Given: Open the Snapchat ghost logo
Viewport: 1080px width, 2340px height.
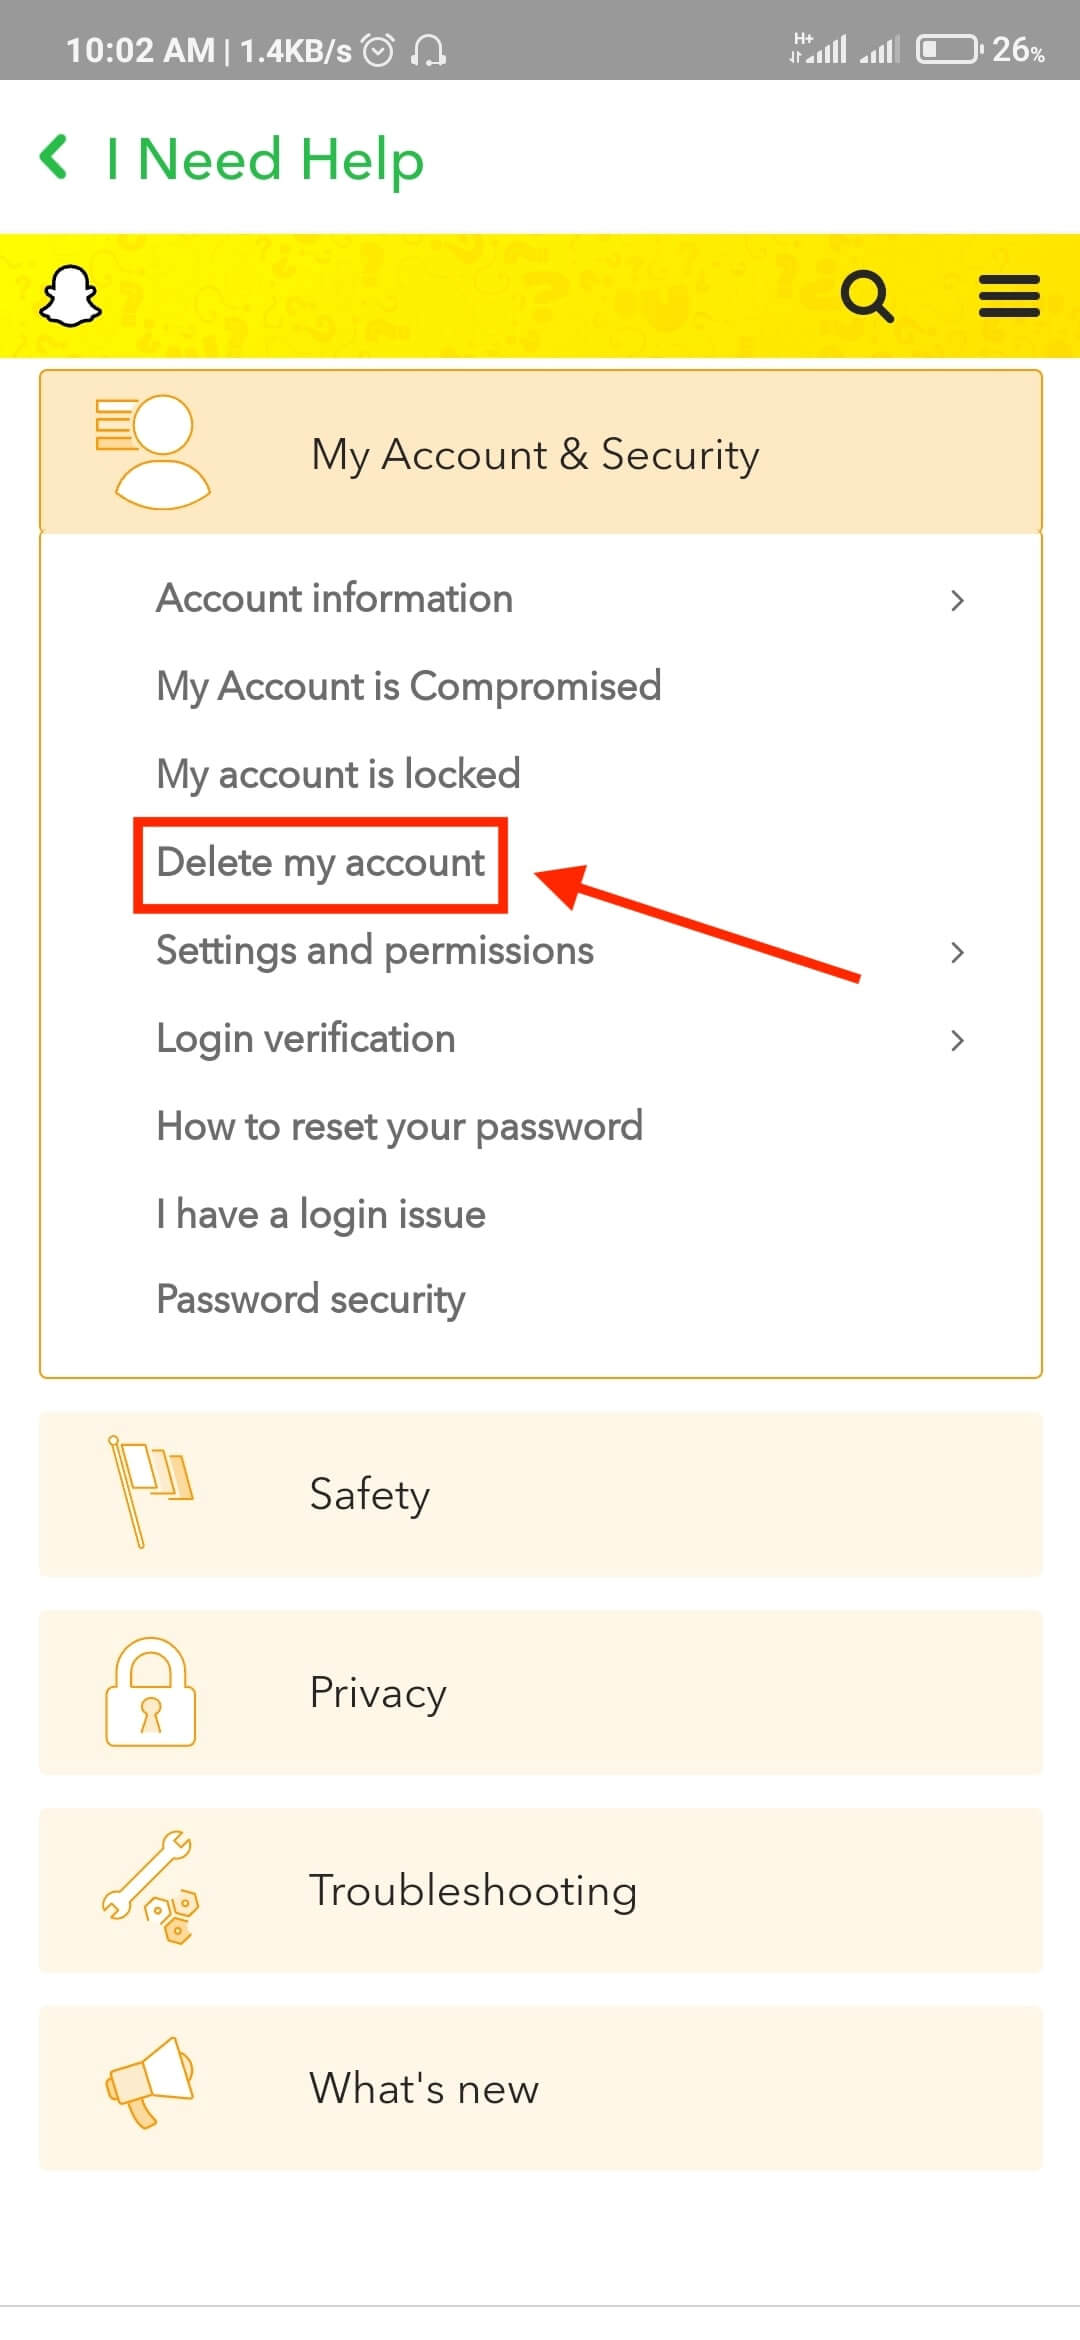Looking at the screenshot, I should tap(70, 296).
